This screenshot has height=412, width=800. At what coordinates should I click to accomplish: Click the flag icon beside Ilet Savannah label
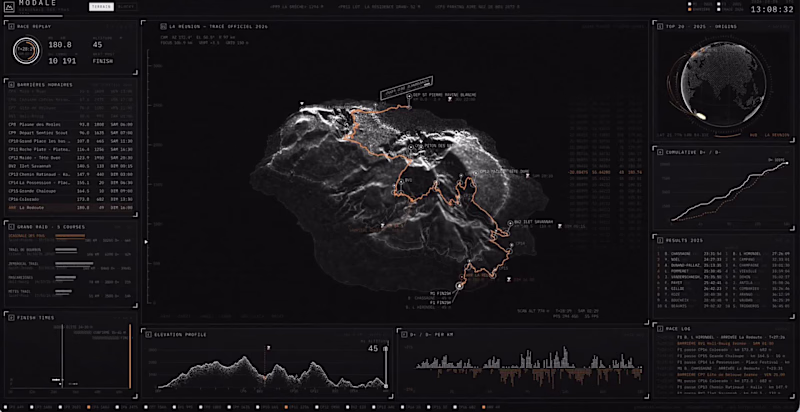click(x=561, y=226)
